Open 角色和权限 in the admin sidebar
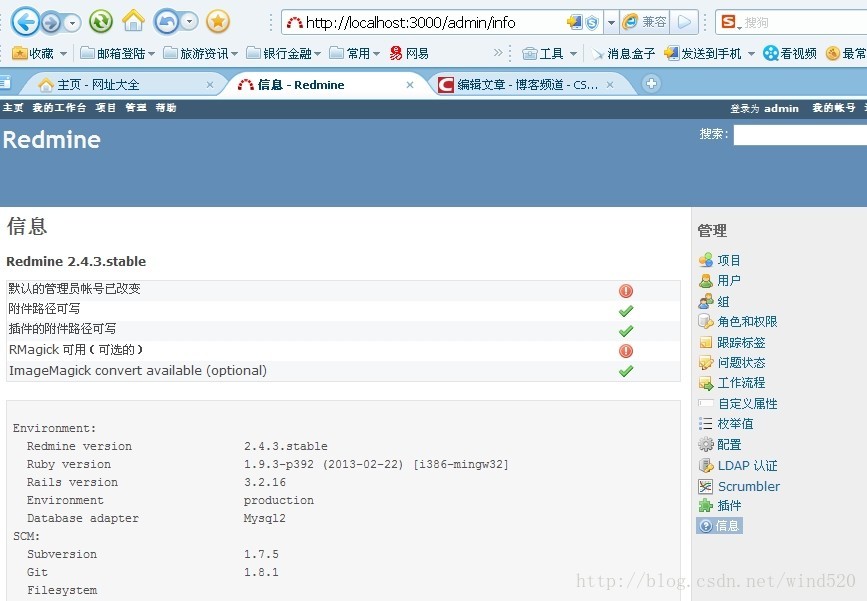This screenshot has height=601, width=867. tap(747, 322)
